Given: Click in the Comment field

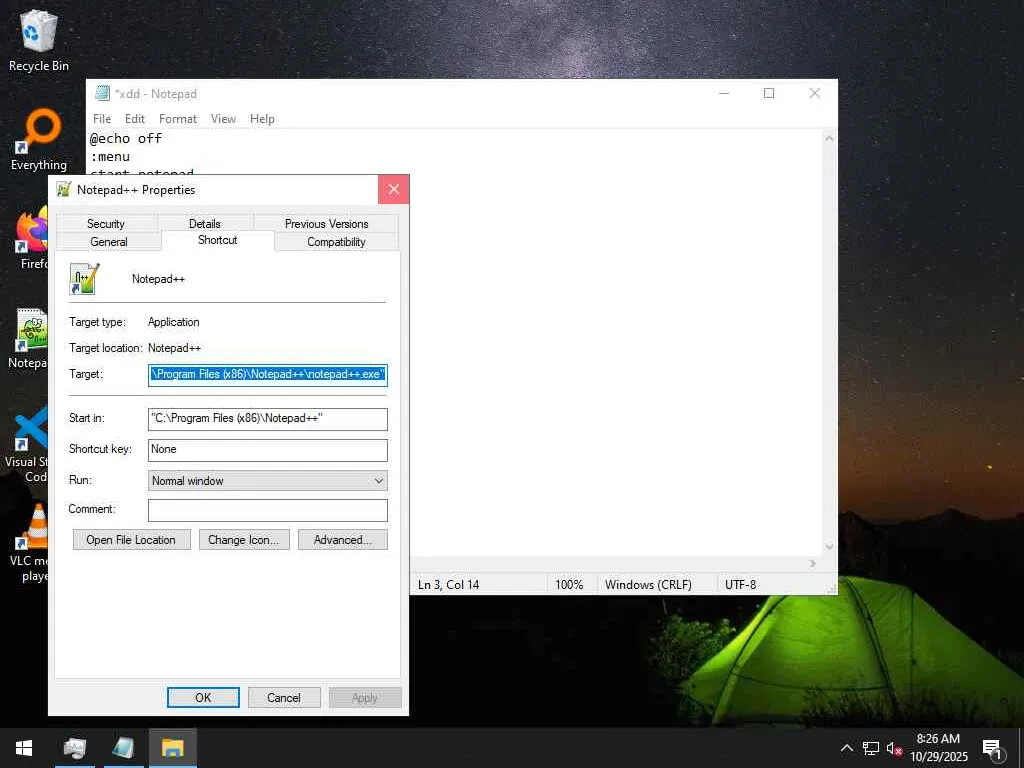Looking at the screenshot, I should point(268,510).
